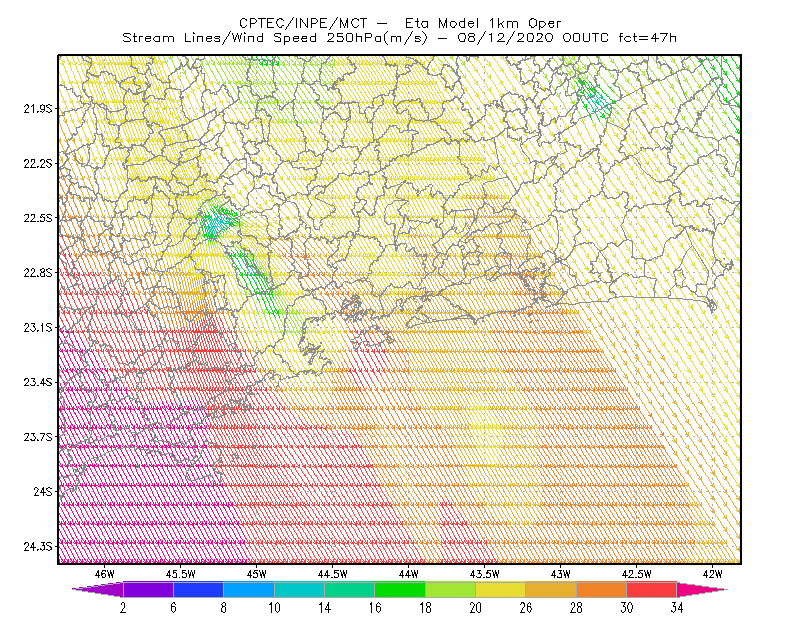Click the yellow 20–26 colorbar segment
This screenshot has width=800, height=618.
coord(501,589)
